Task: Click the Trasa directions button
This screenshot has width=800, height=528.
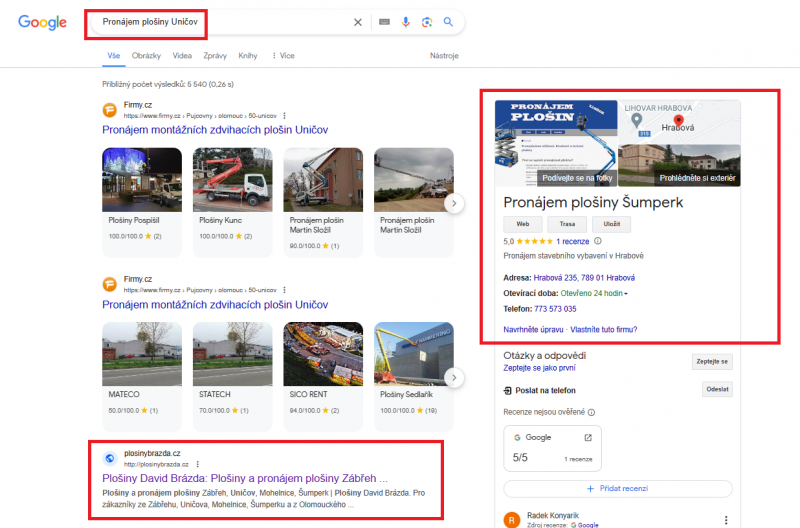Action: click(567, 224)
